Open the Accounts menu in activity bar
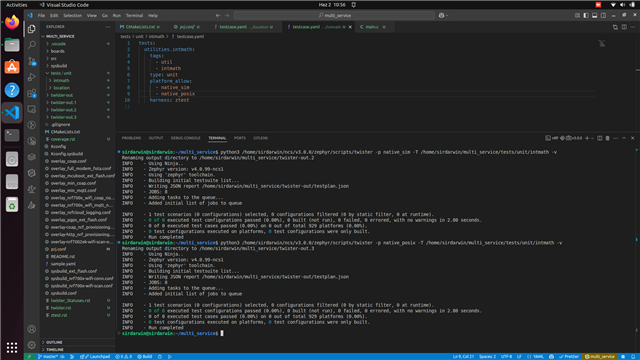 coord(31,329)
